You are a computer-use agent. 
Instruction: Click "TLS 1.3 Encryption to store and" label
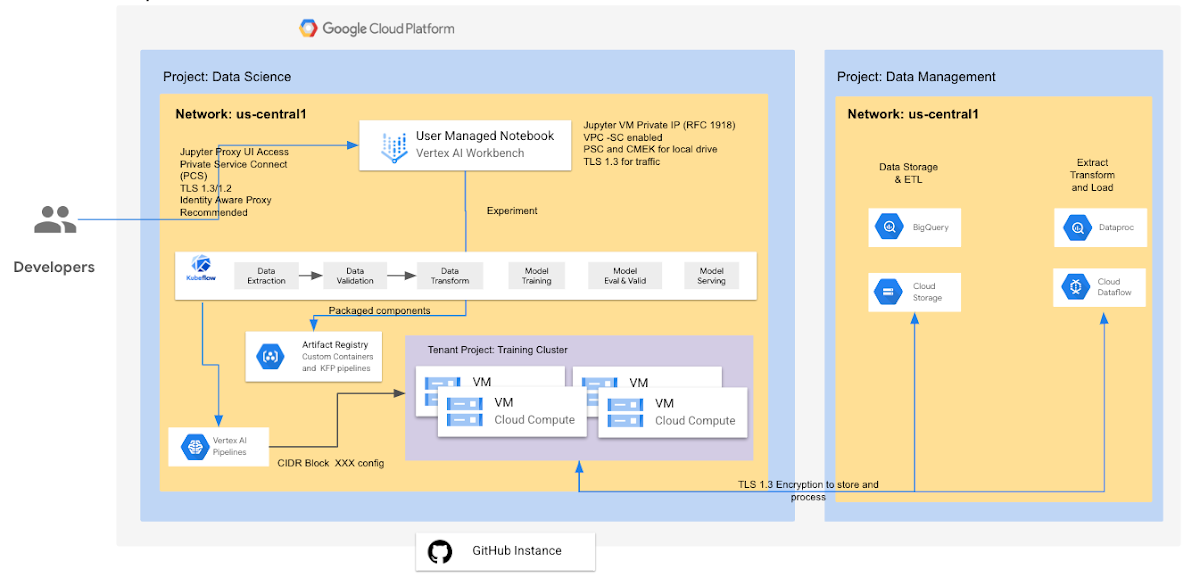pyautogui.click(x=809, y=485)
